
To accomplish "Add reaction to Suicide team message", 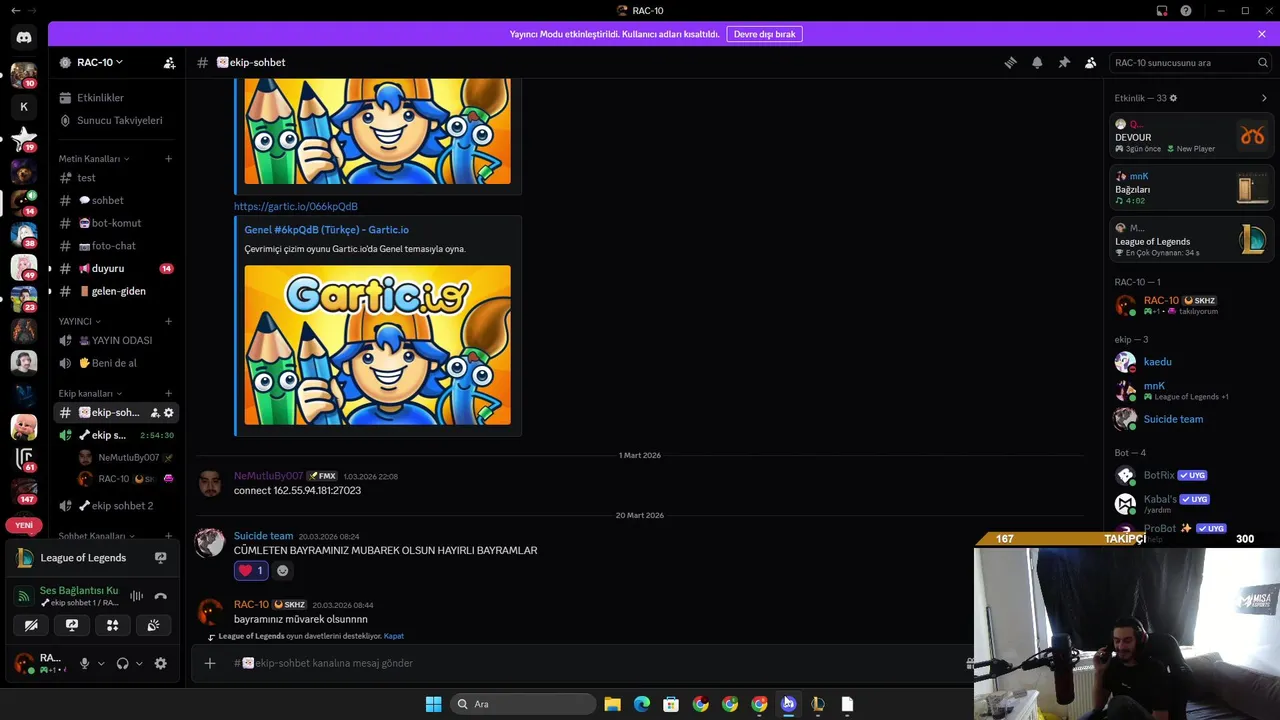I will coord(283,571).
